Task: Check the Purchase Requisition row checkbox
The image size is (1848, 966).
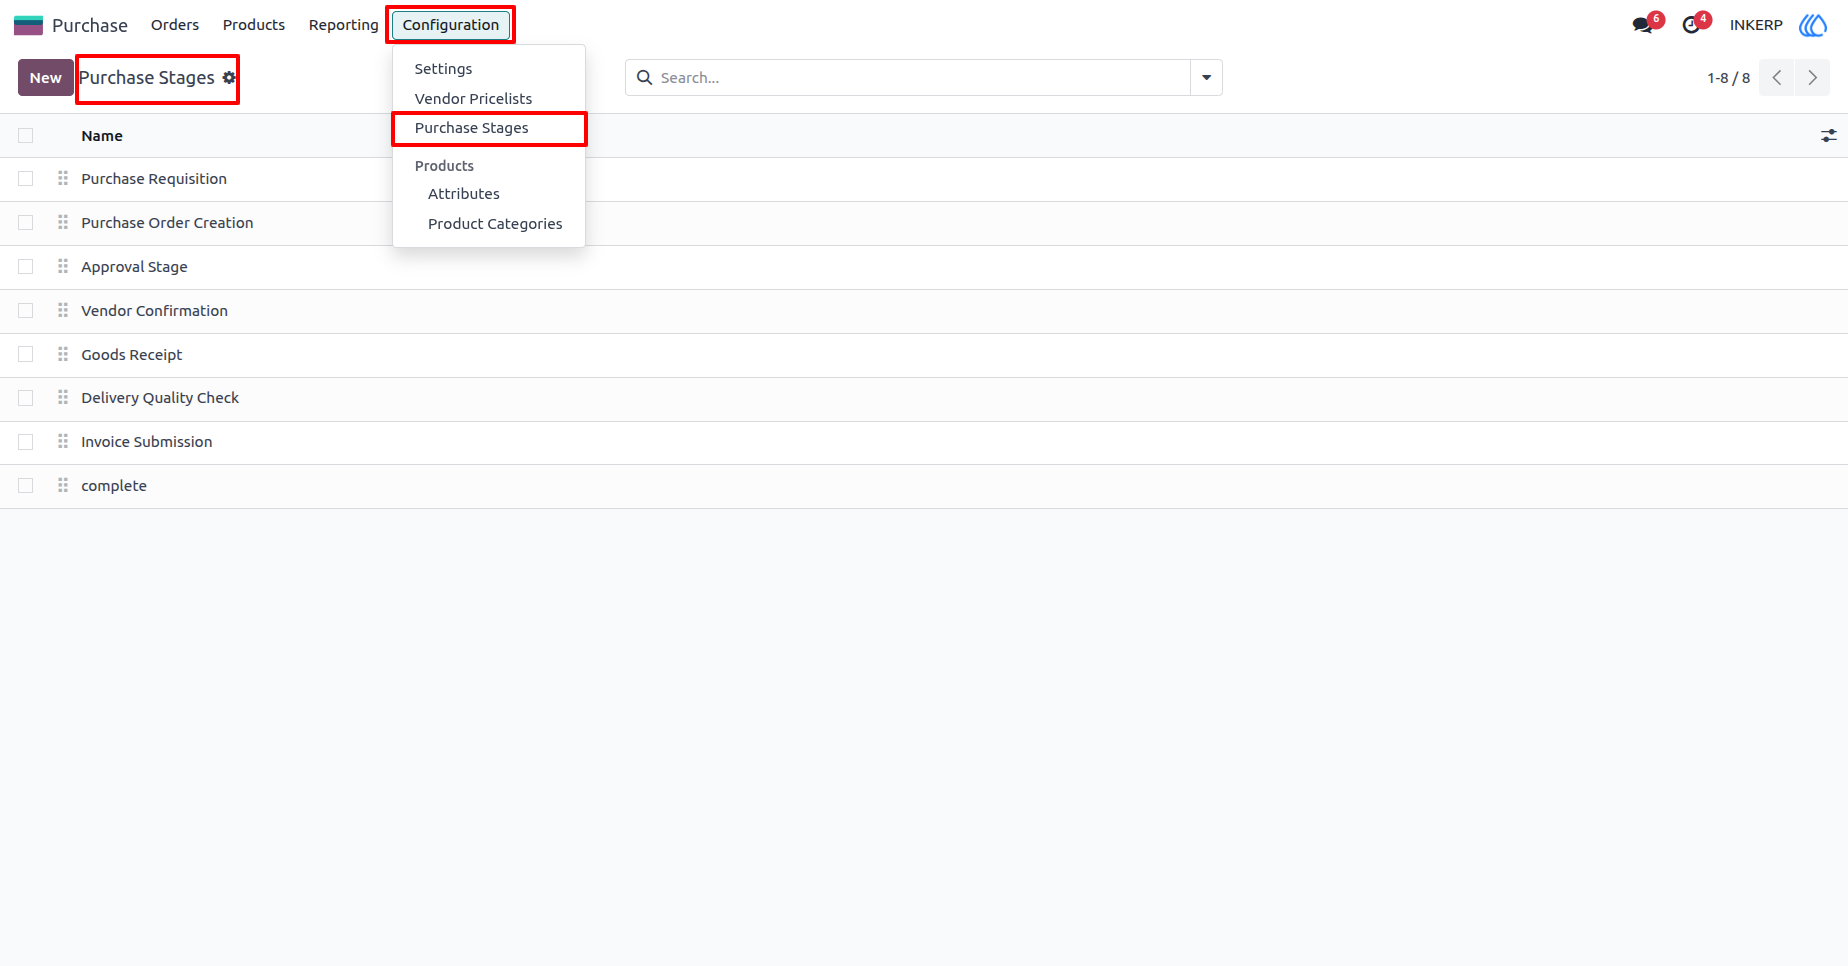Action: (x=26, y=179)
